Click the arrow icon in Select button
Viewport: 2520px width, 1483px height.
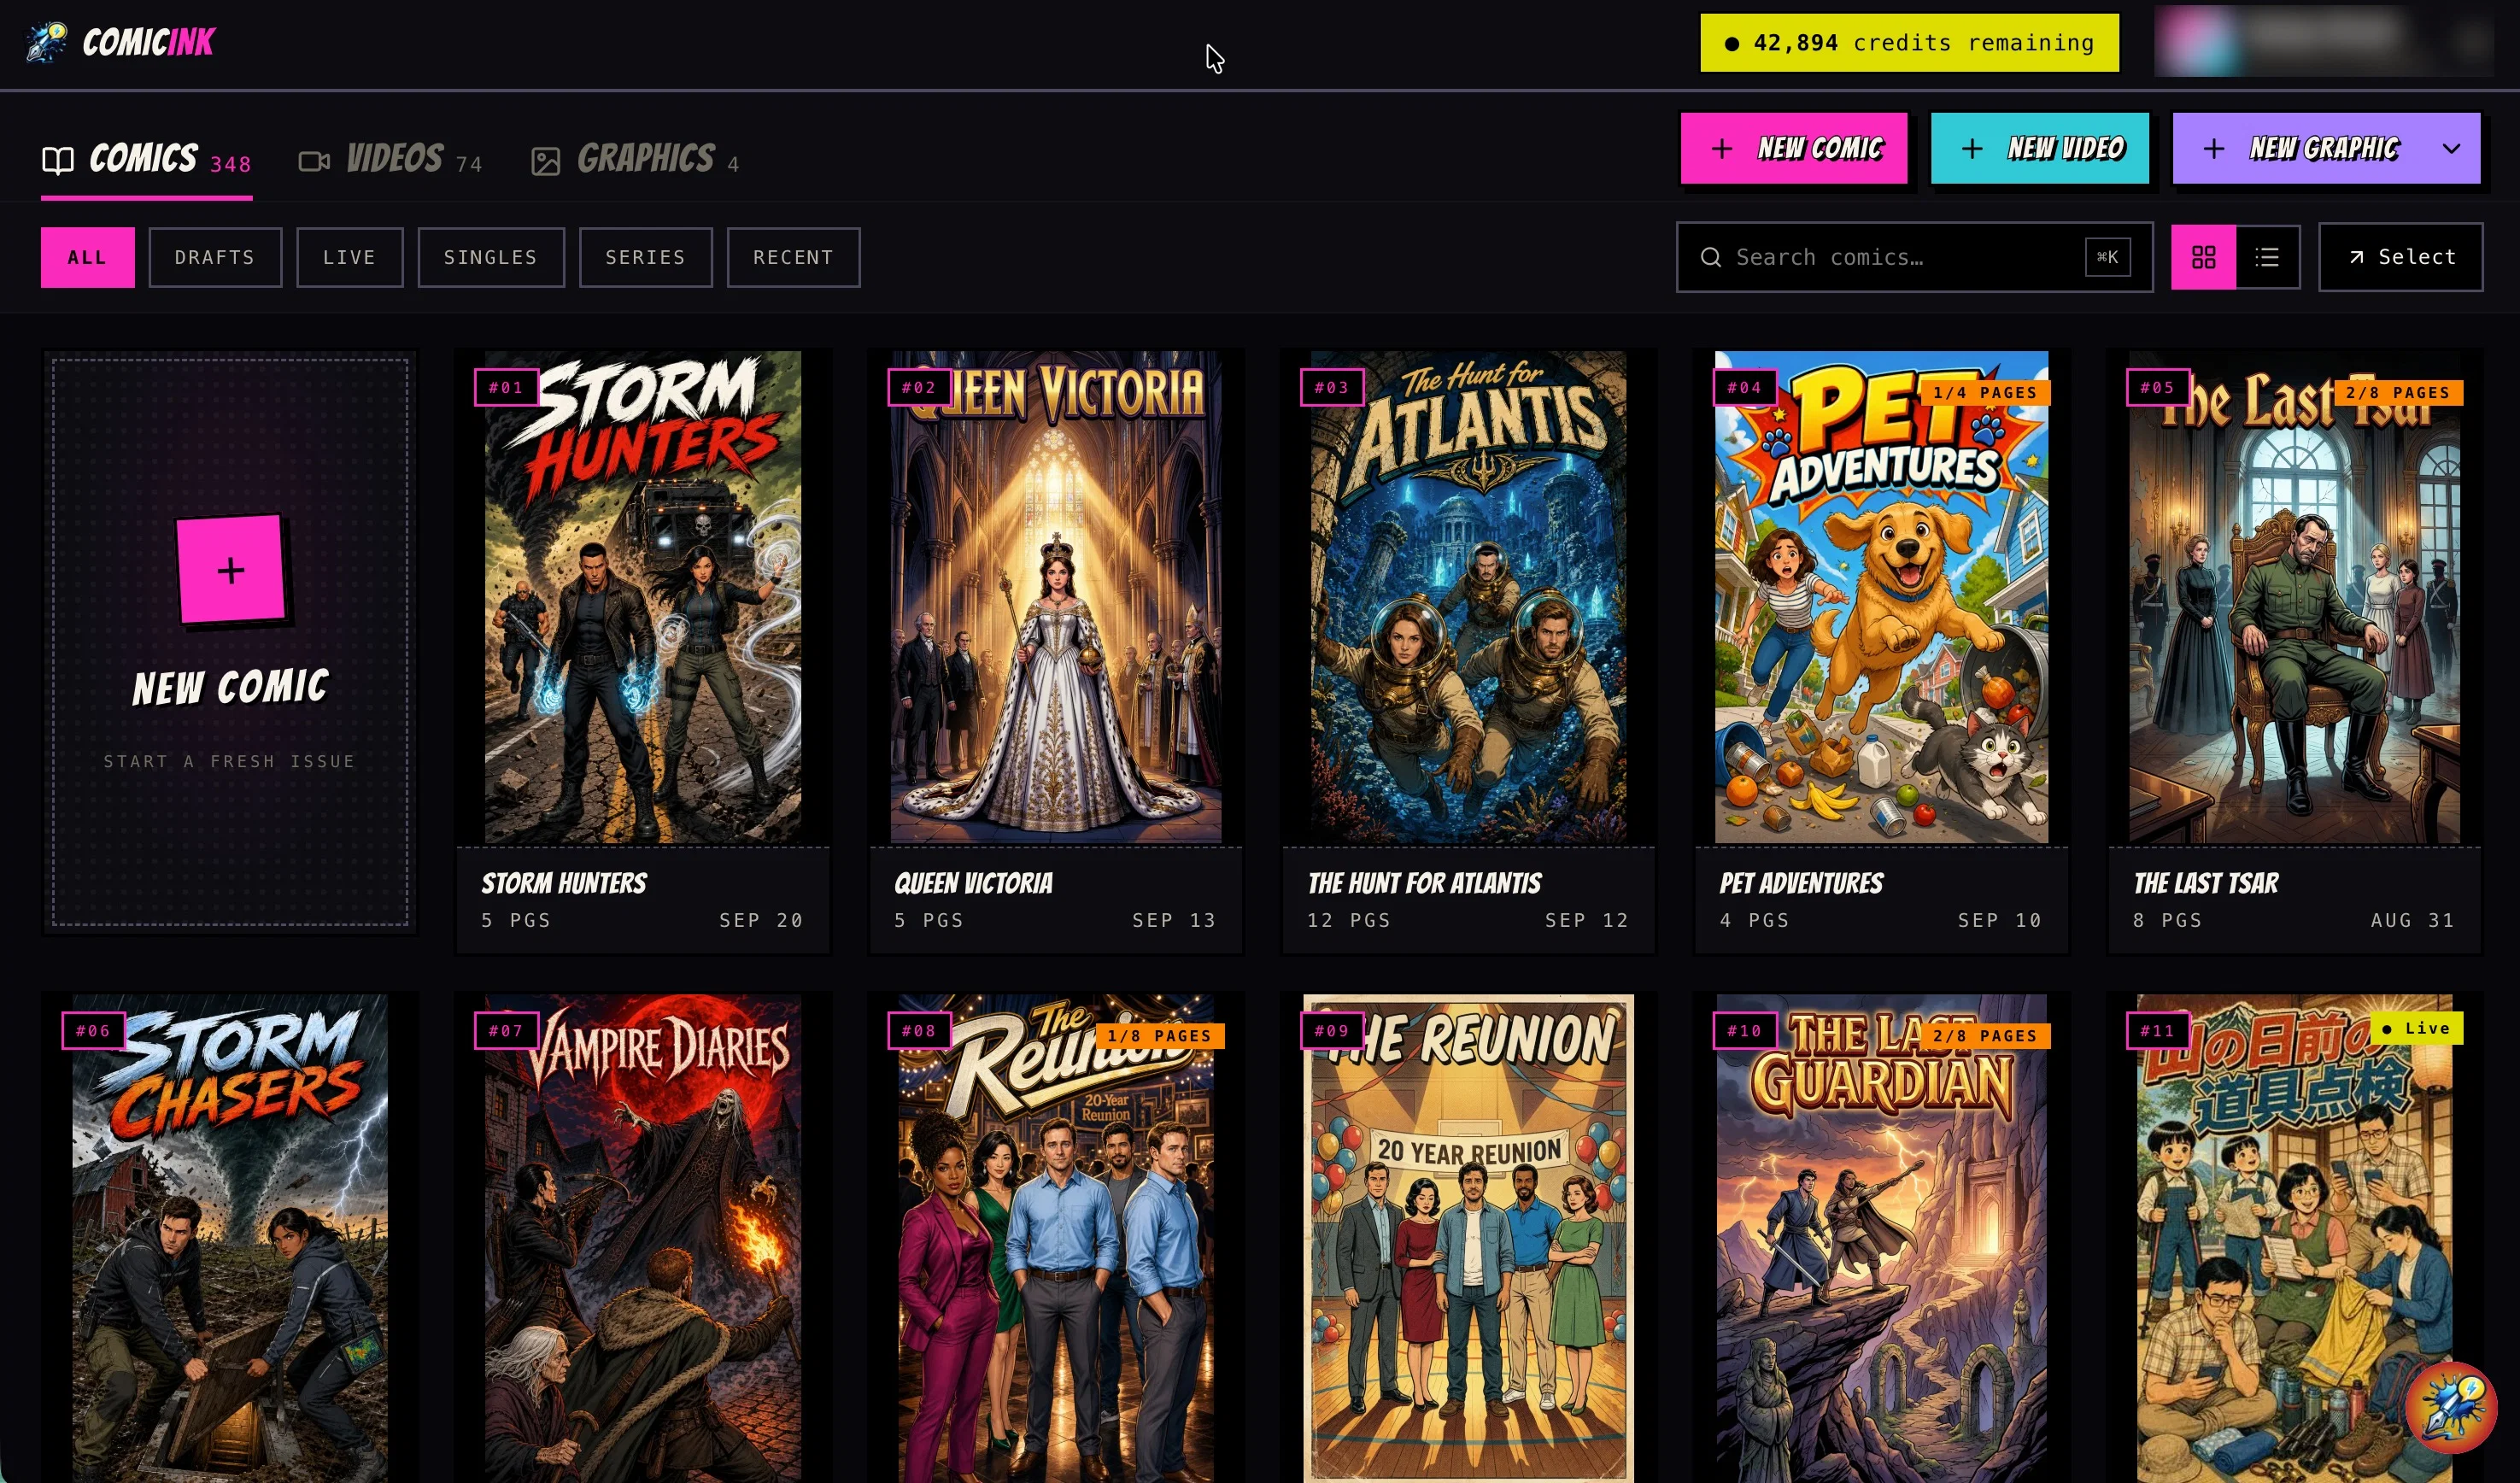(2356, 257)
